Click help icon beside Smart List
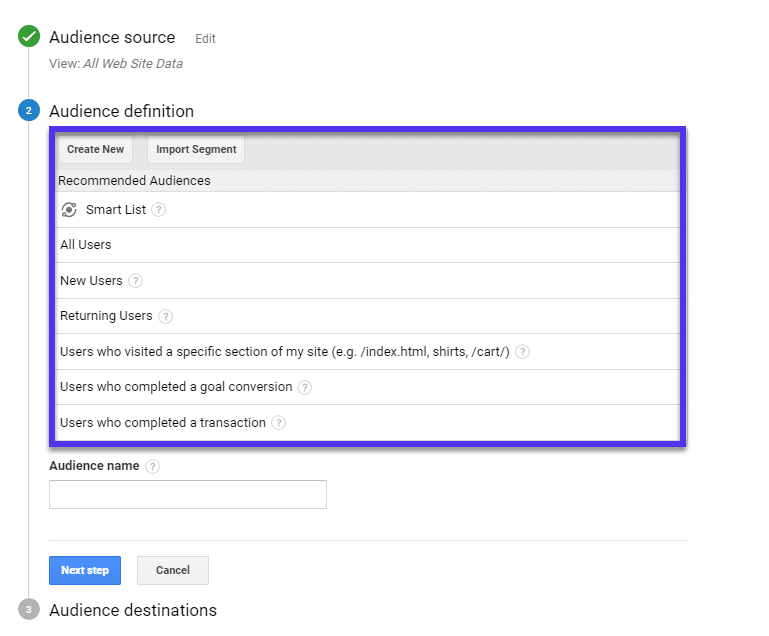This screenshot has width=769, height=636. pos(159,210)
